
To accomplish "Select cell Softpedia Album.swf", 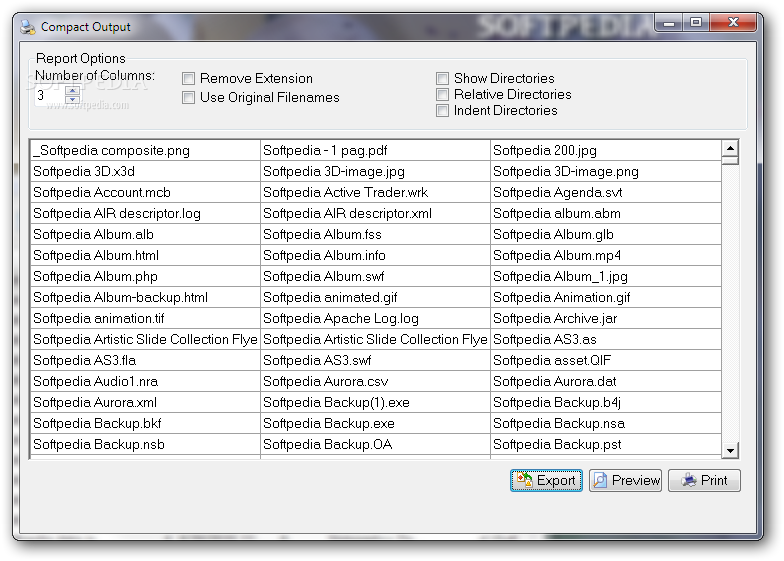I will coord(376,276).
